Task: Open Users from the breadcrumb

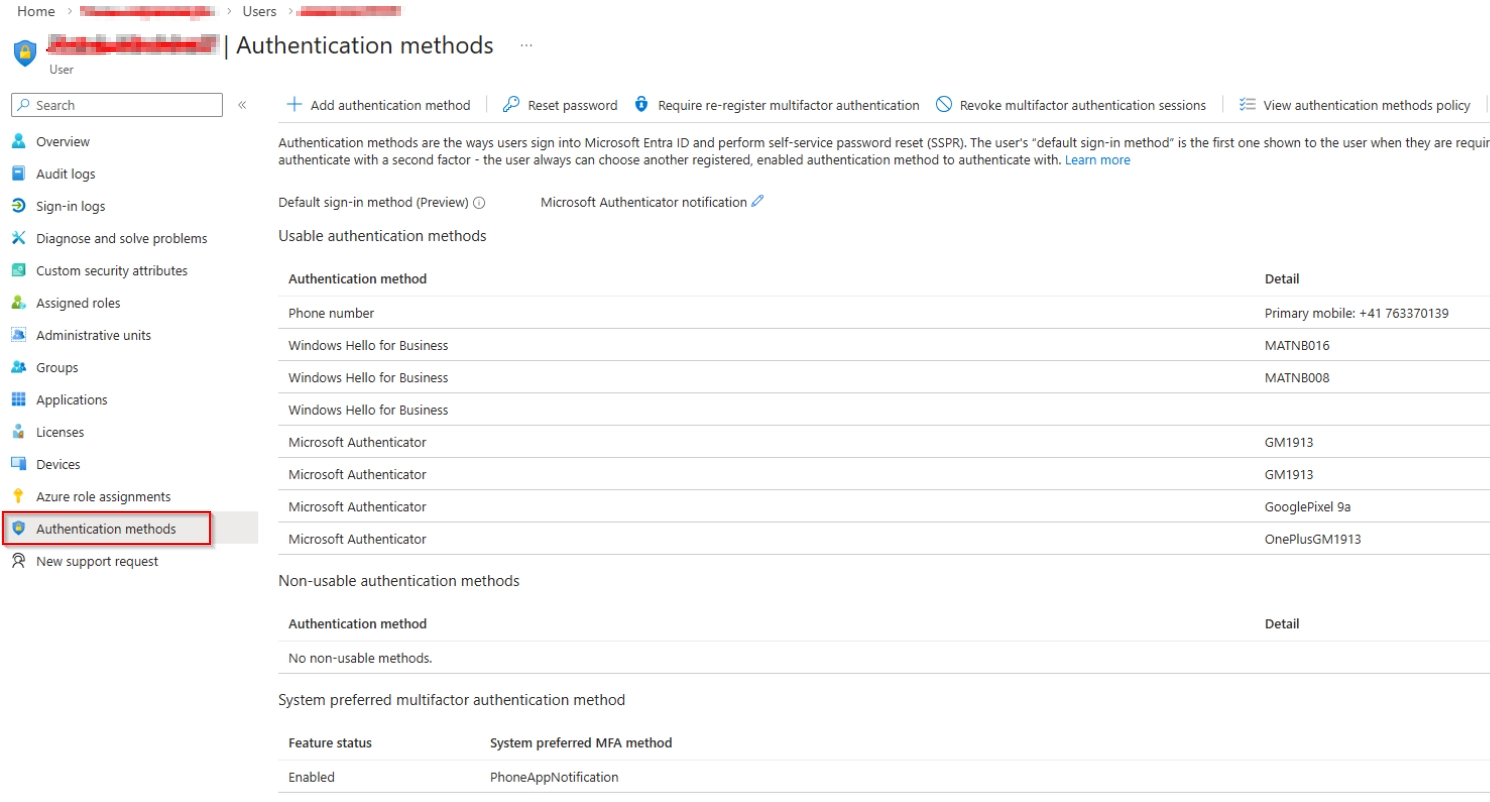Action: coord(259,11)
